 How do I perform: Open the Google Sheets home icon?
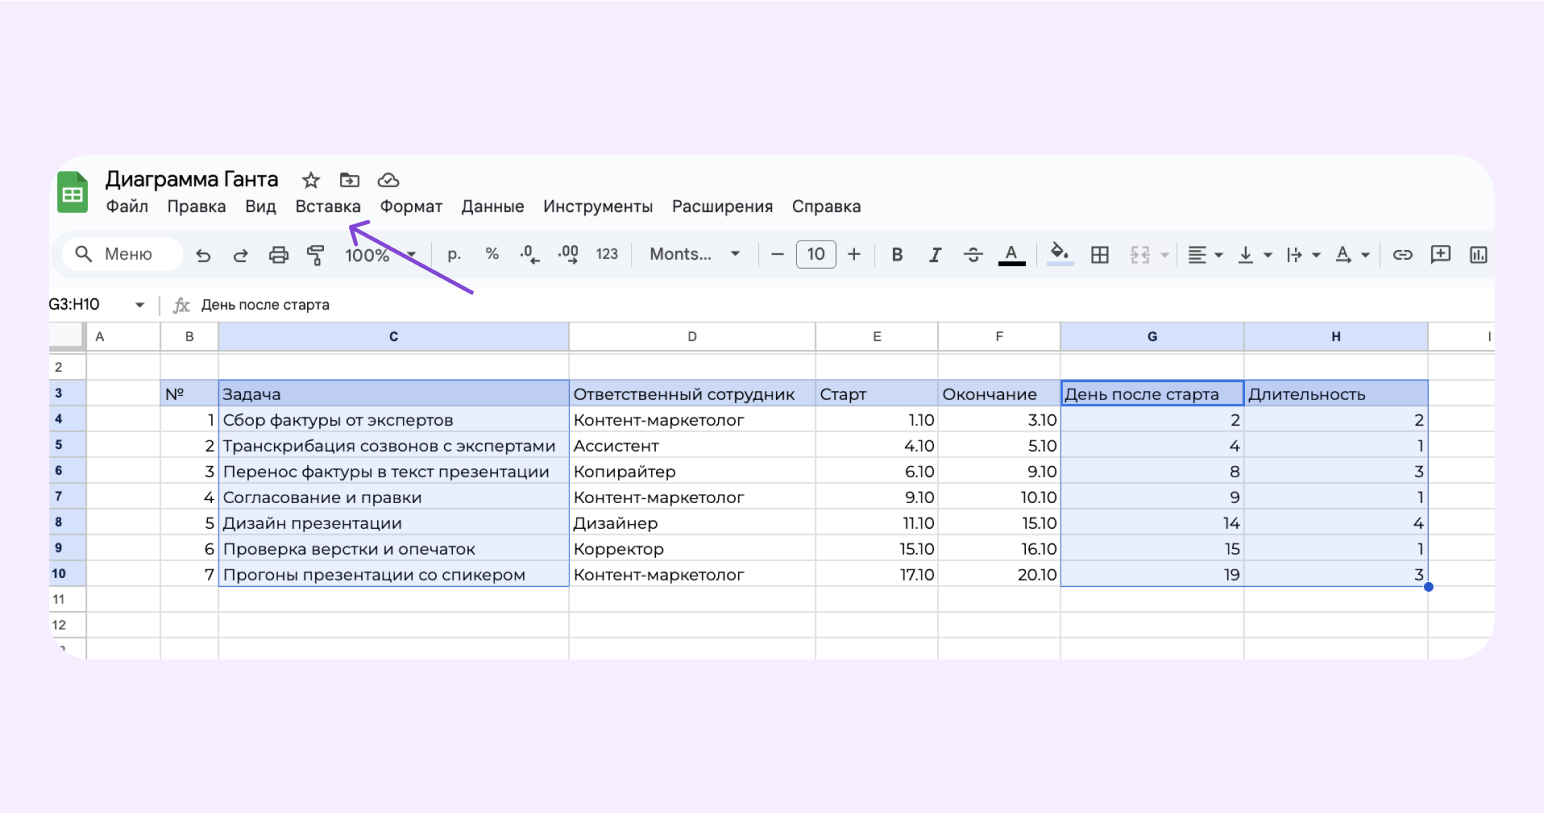click(x=73, y=193)
